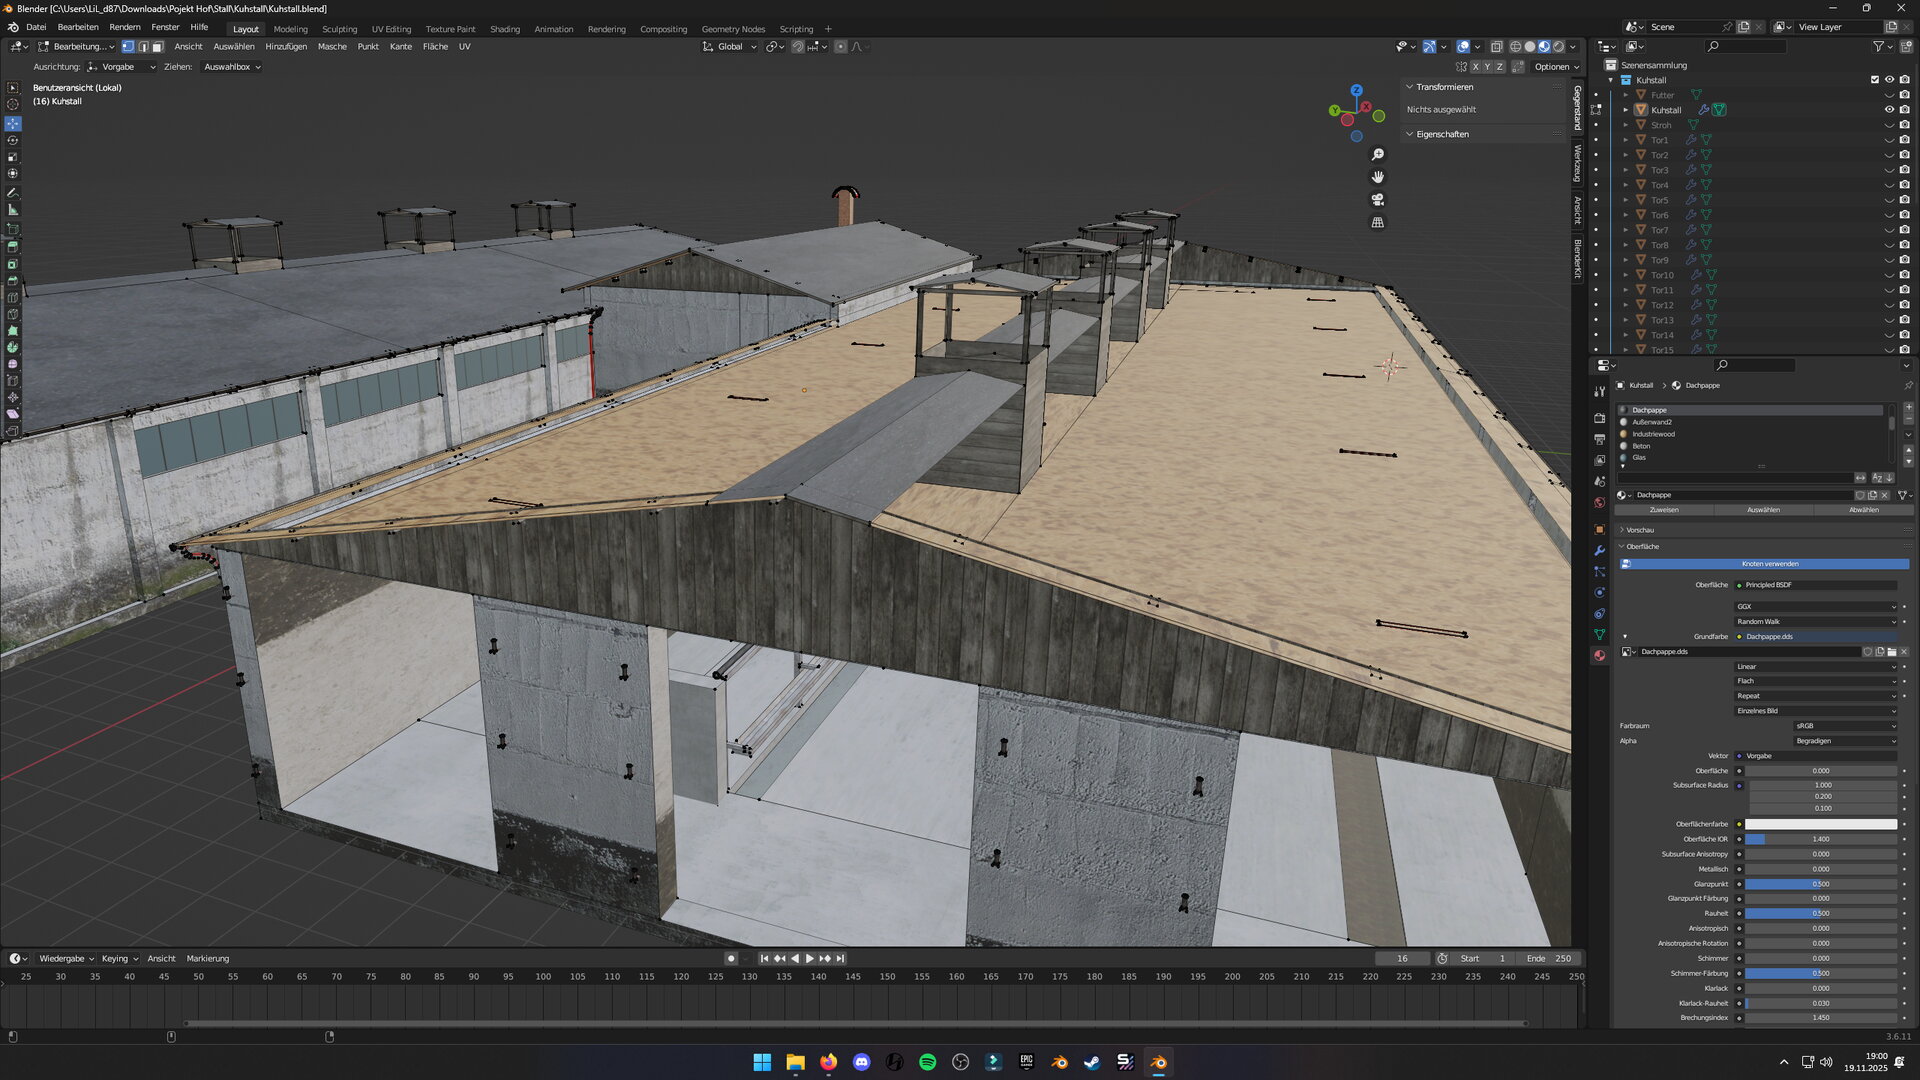
Task: Select the Measure tool in toolbar
Action: [x=13, y=210]
